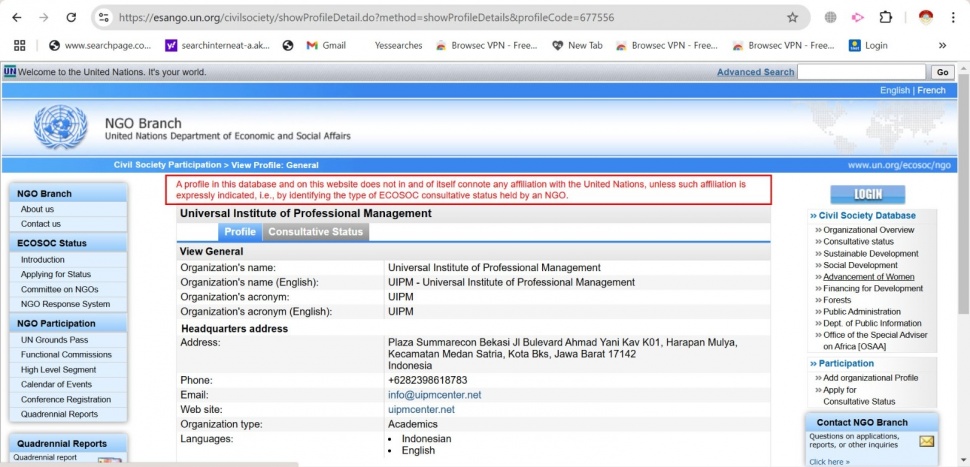Click the Add organizational Profile link
The height and width of the screenshot is (467, 970).
pos(870,378)
